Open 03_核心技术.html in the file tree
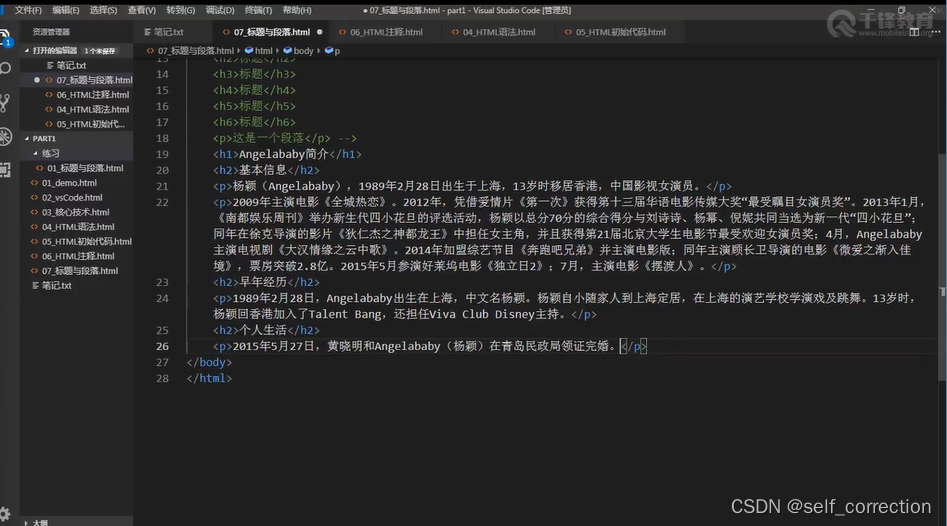Image resolution: width=947 pixels, height=526 pixels. pos(75,212)
